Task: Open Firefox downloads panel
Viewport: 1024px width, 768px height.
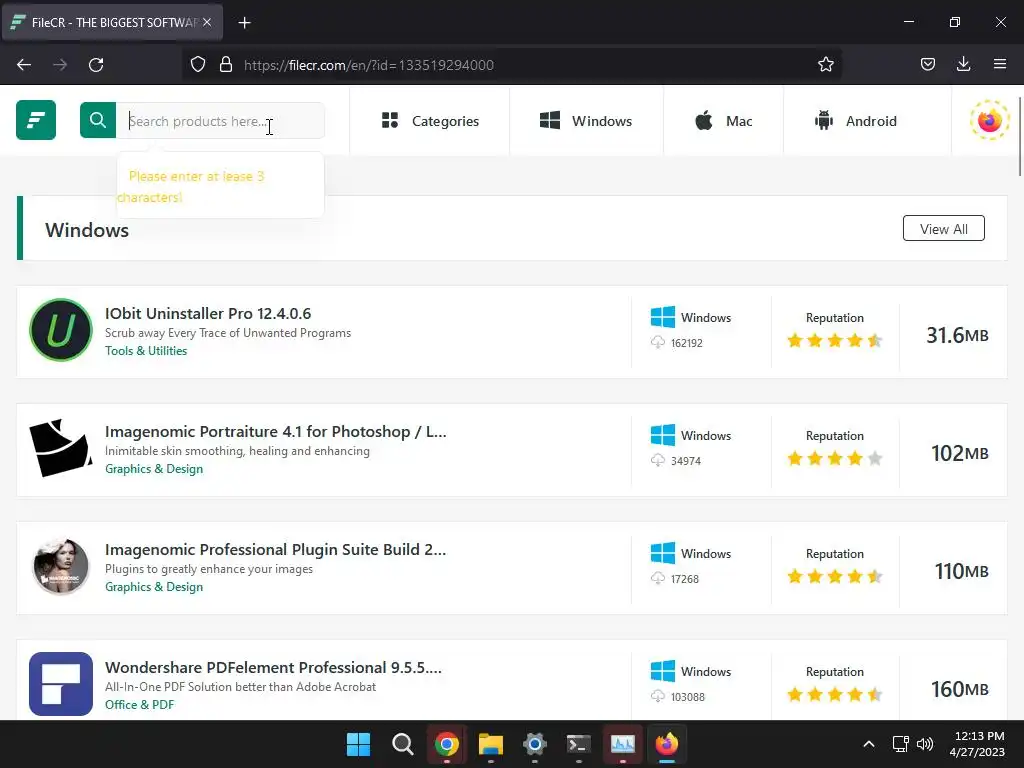Action: tap(963, 65)
